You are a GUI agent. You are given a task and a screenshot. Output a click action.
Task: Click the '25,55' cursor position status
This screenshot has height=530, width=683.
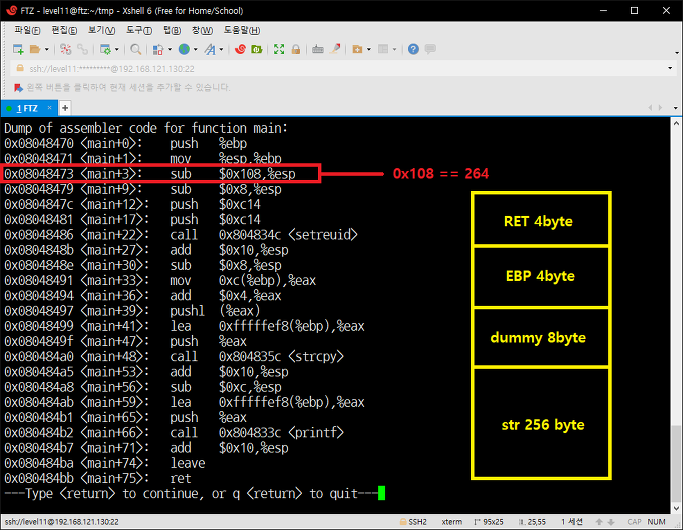531,522
